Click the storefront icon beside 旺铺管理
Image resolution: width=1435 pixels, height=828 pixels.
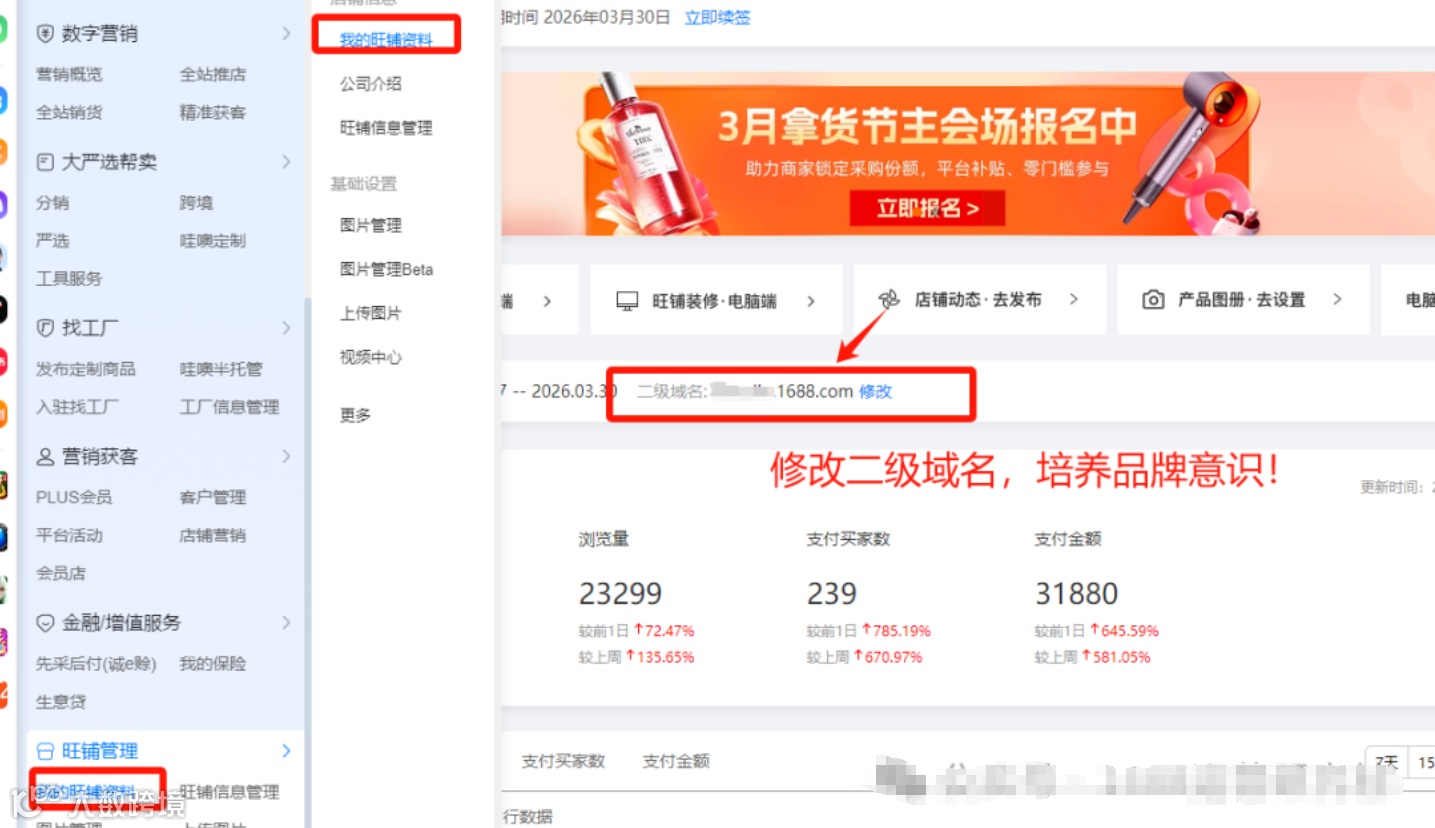(x=45, y=751)
